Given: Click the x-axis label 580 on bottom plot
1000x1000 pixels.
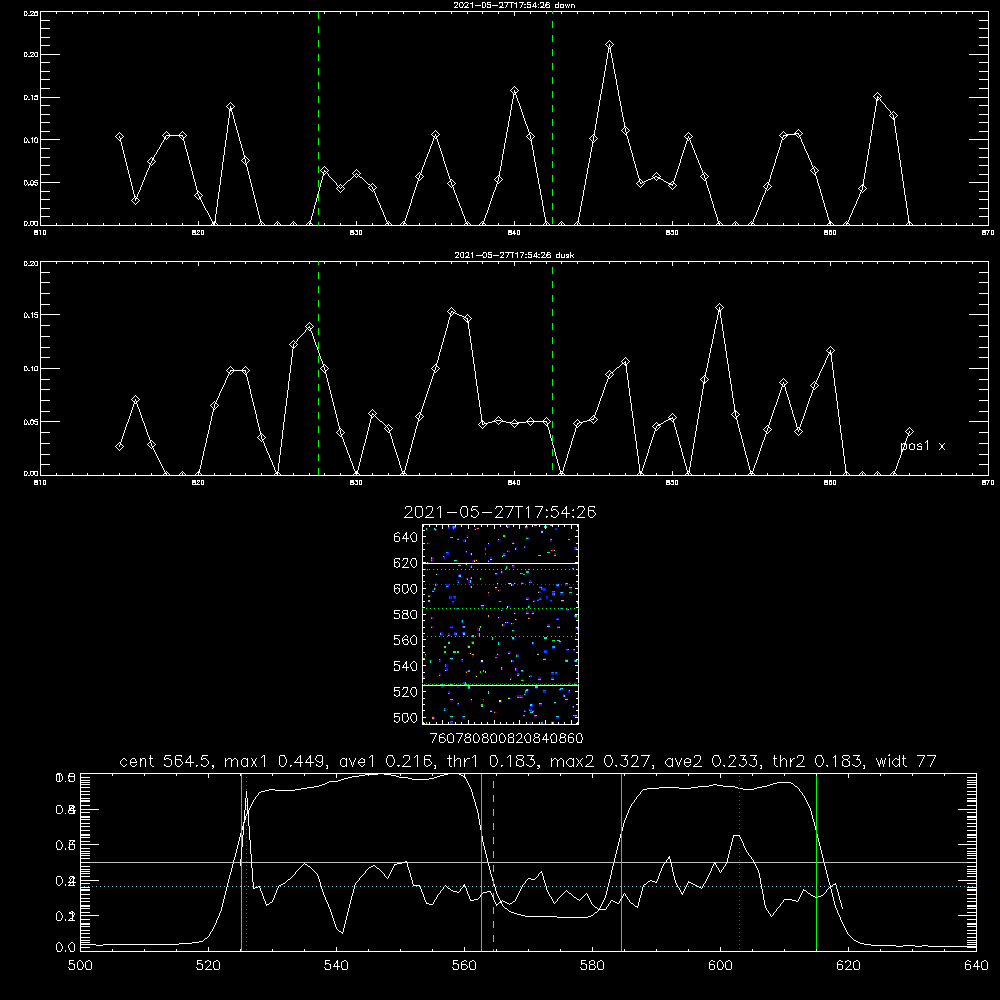Looking at the screenshot, I should (592, 965).
